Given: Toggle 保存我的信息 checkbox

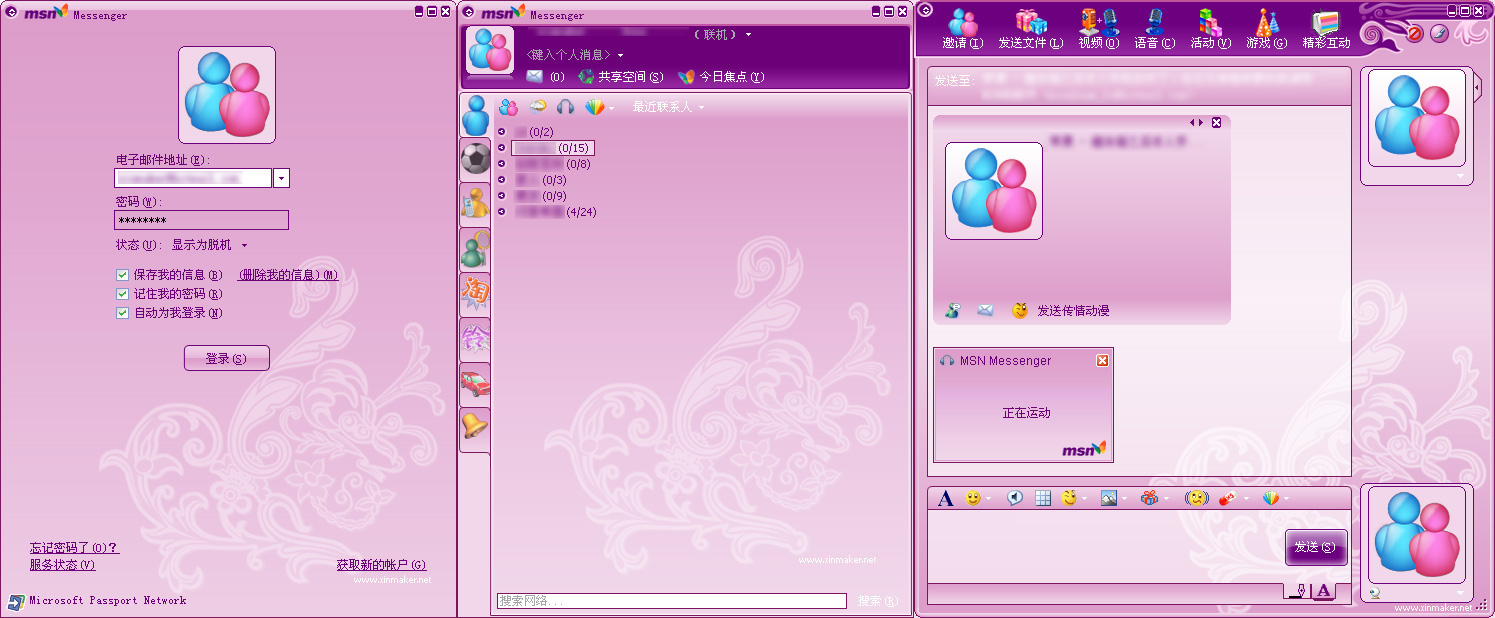Looking at the screenshot, I should click(122, 275).
